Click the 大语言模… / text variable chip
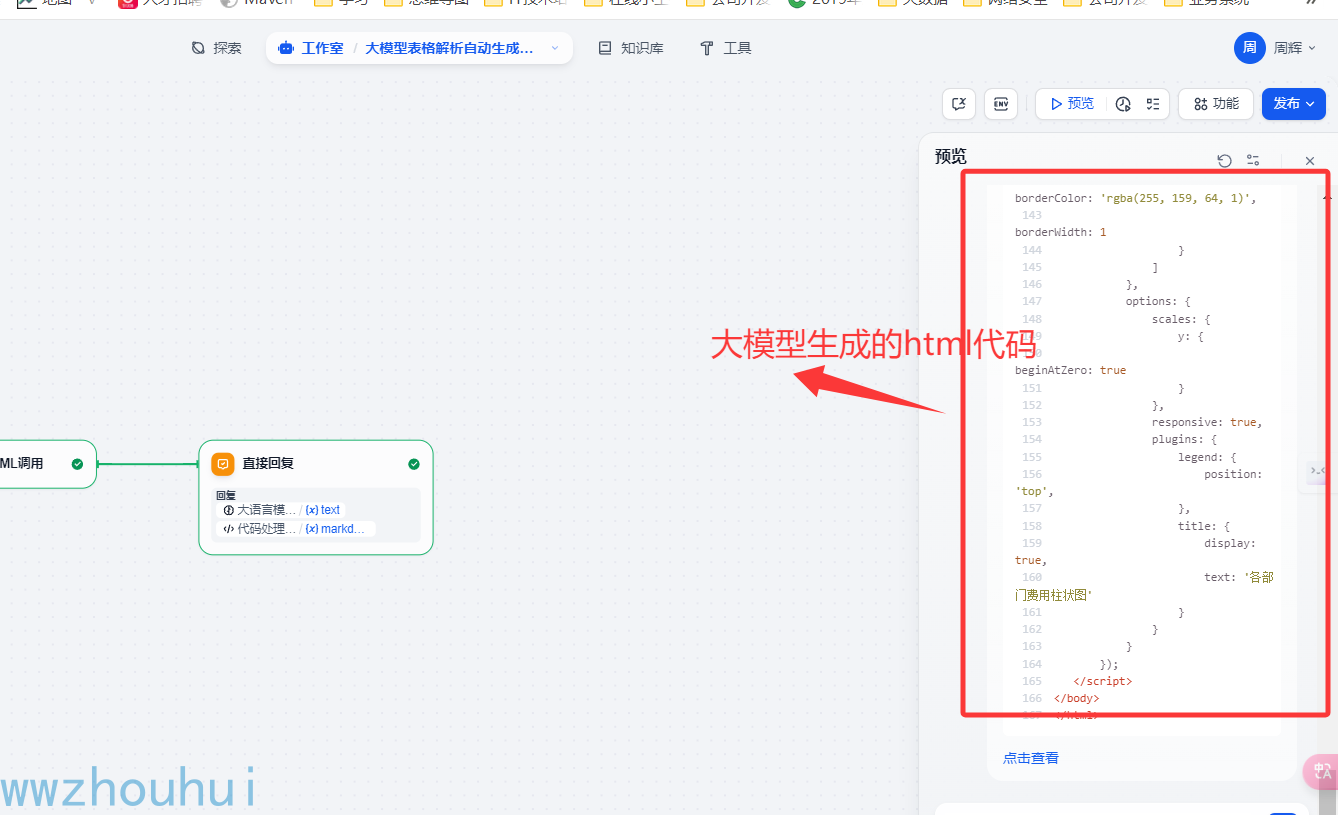The height and width of the screenshot is (815, 1338). [282, 510]
